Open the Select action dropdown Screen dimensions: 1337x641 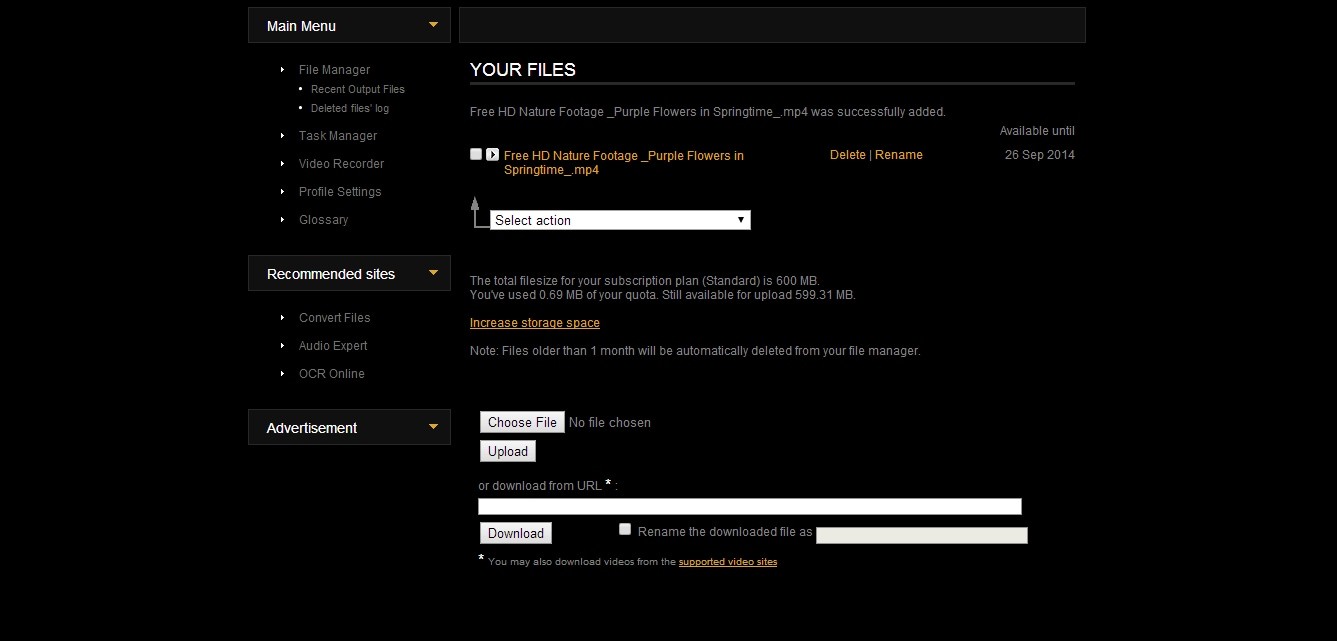tap(620, 220)
